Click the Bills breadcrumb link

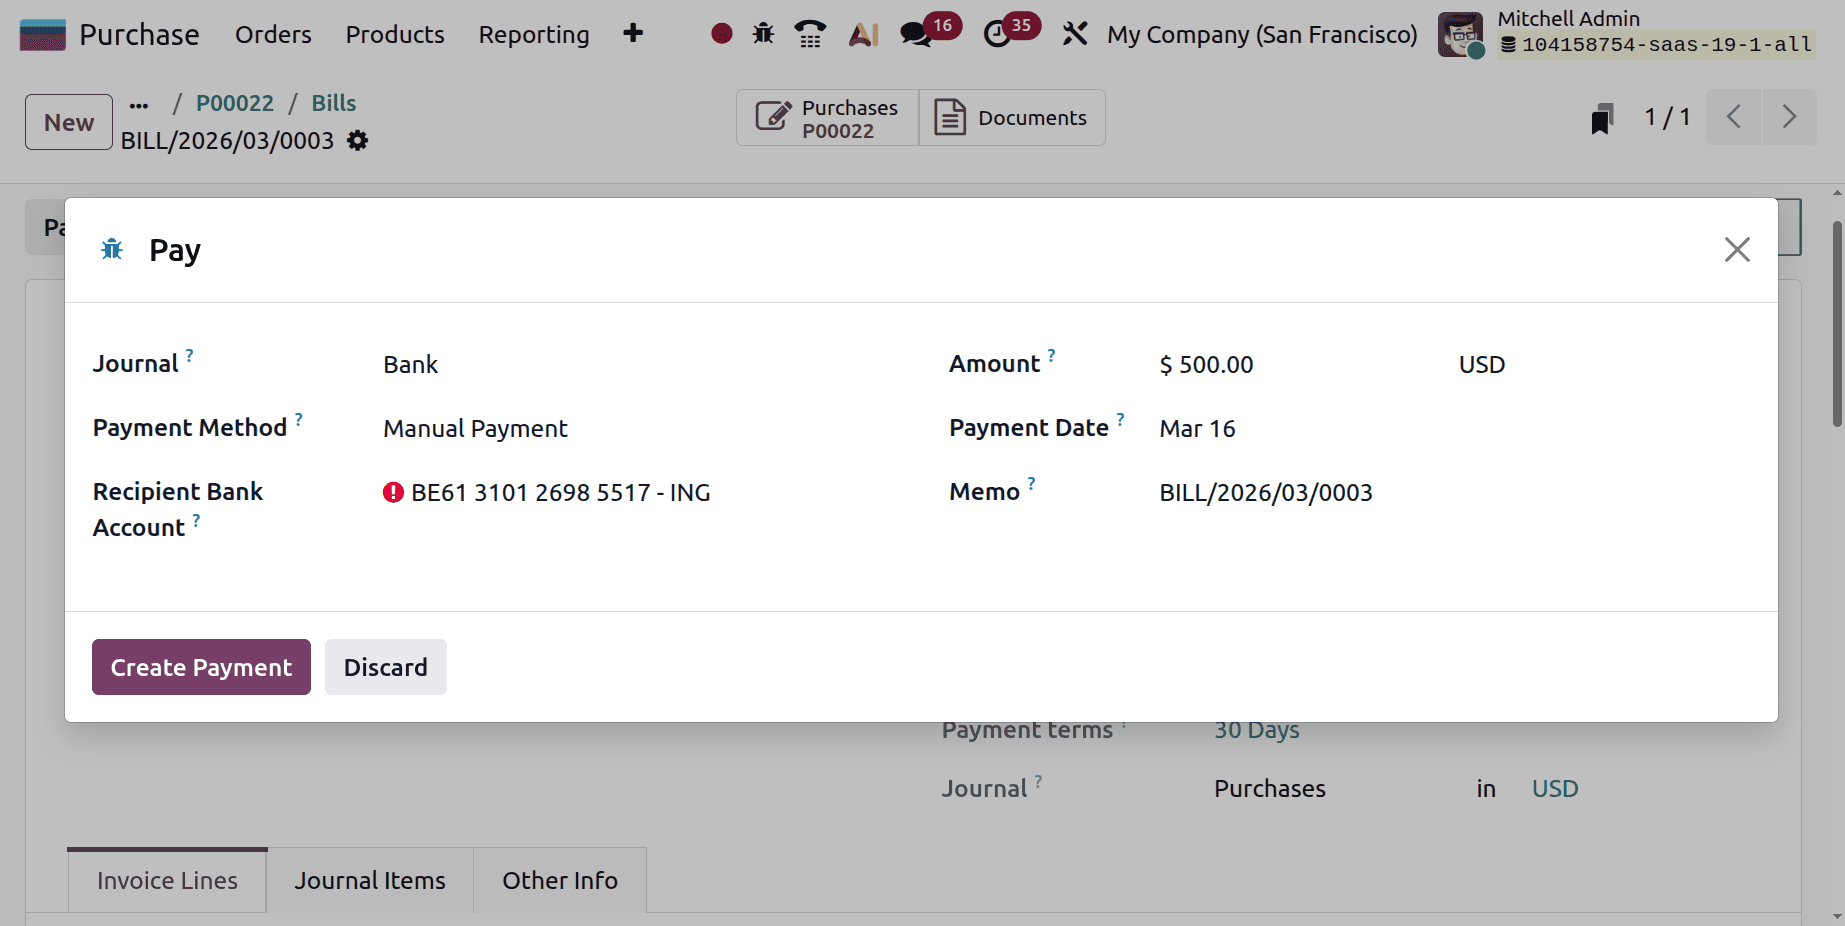coord(333,102)
